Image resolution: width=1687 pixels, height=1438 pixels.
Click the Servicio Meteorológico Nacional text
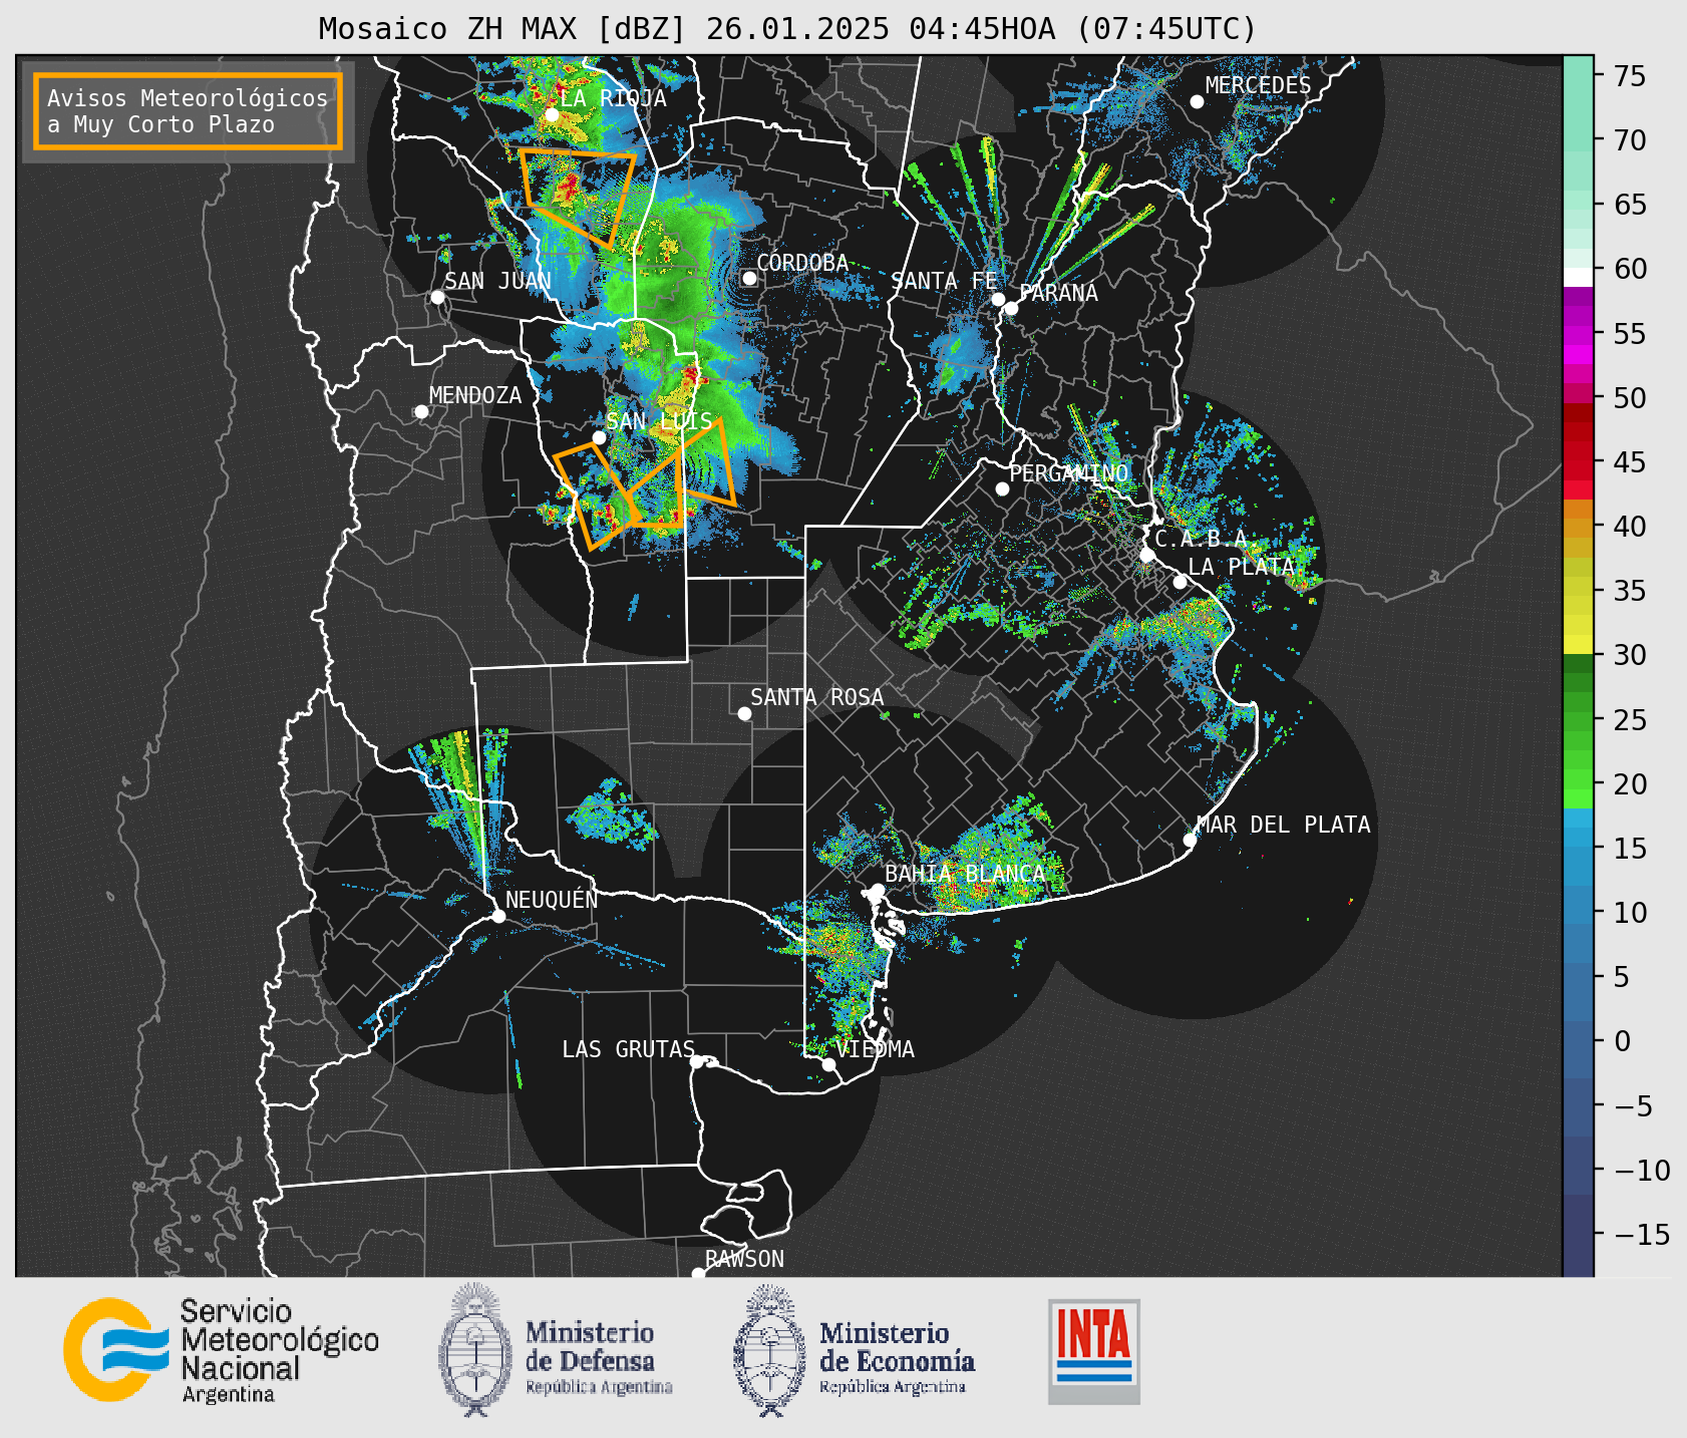pyautogui.click(x=279, y=1350)
